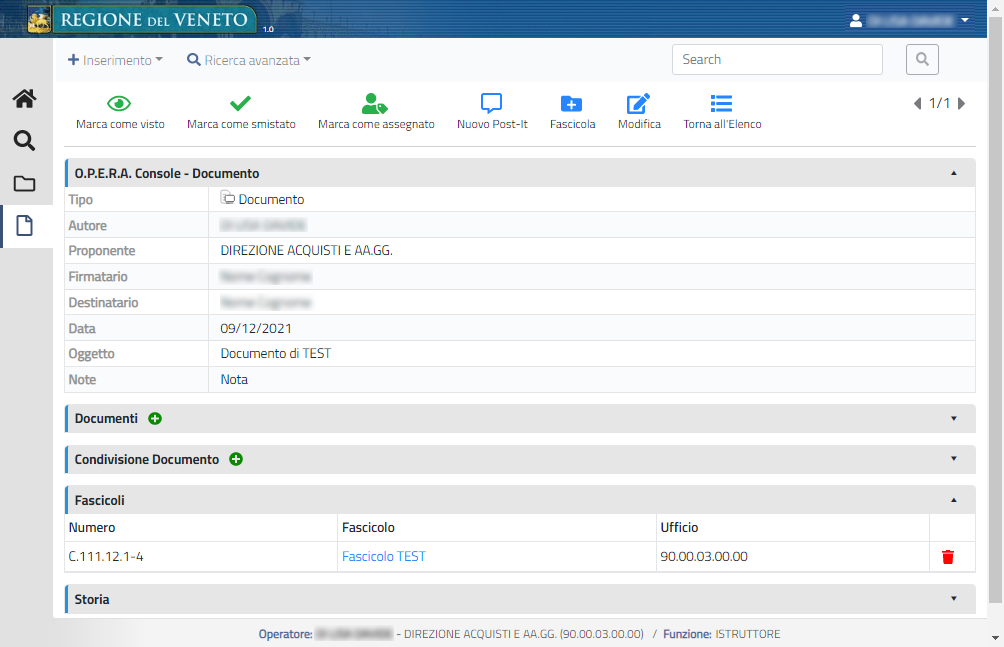Click the Marca come visto eye icon
This screenshot has height=647, width=1004.
click(x=119, y=103)
